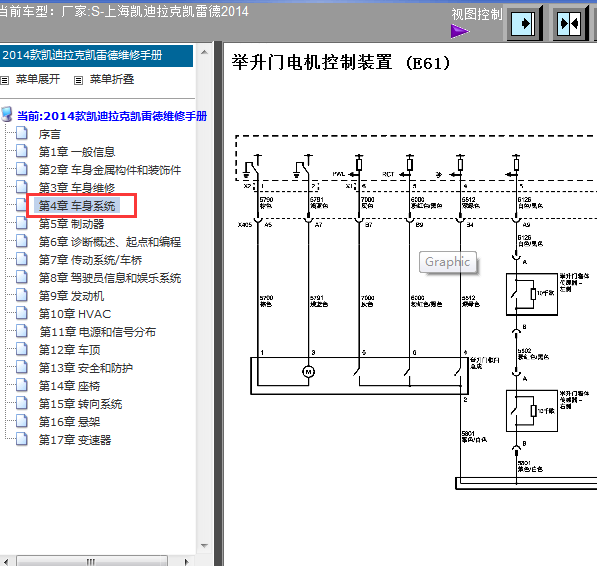Click the 视图控制 label

click(477, 14)
